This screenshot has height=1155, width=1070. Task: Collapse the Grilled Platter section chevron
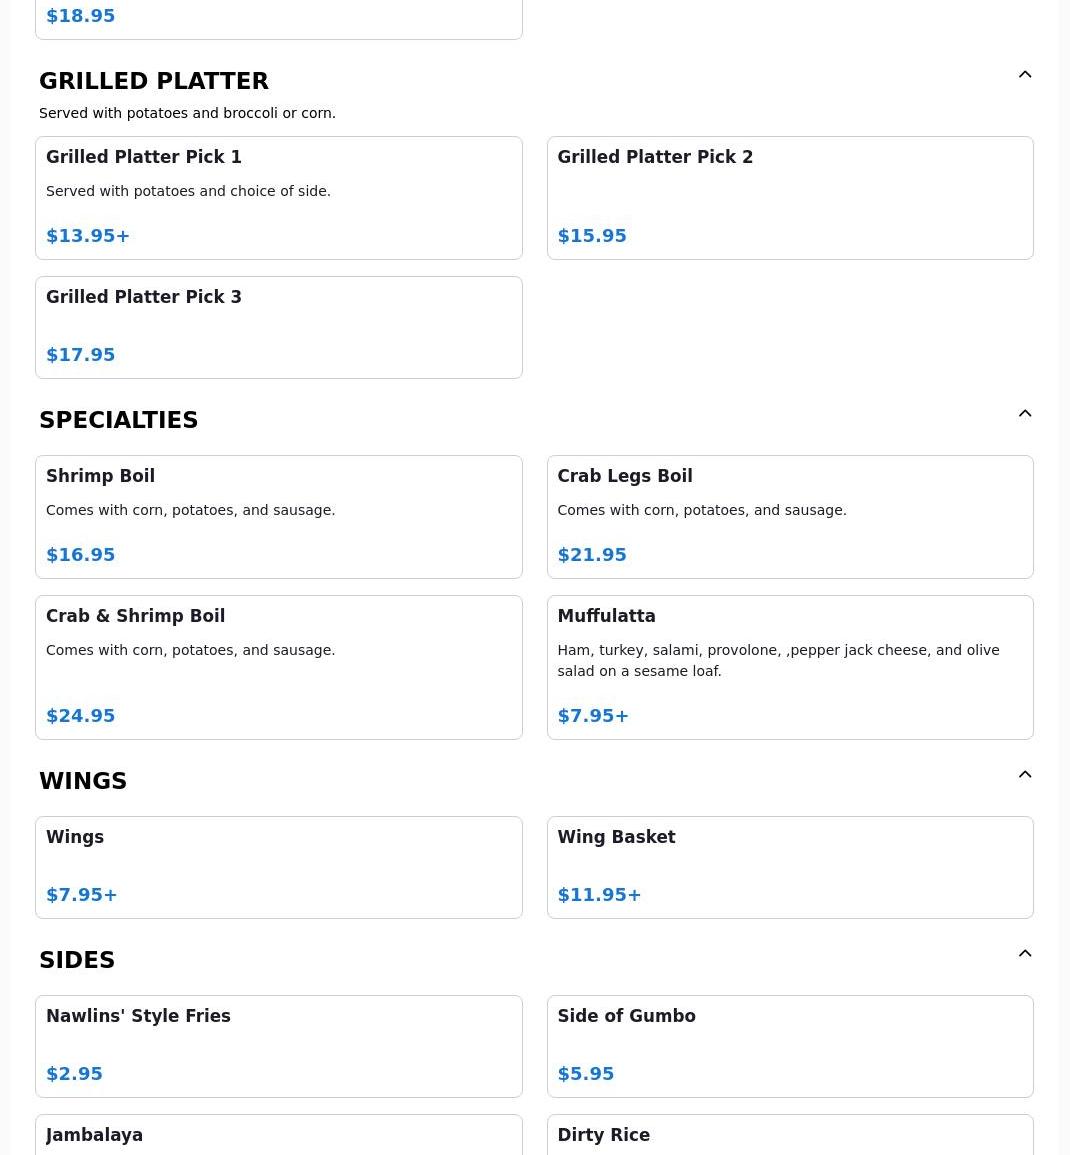coord(1025,75)
